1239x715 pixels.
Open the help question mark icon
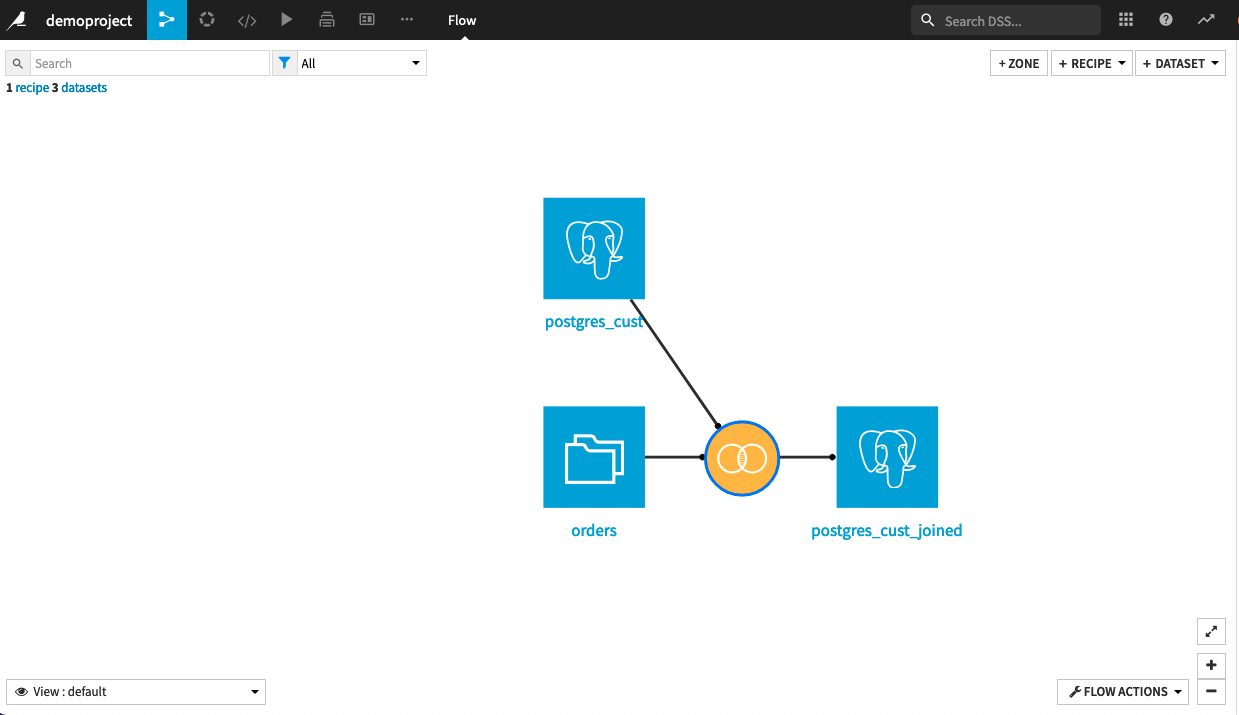tap(1165, 20)
